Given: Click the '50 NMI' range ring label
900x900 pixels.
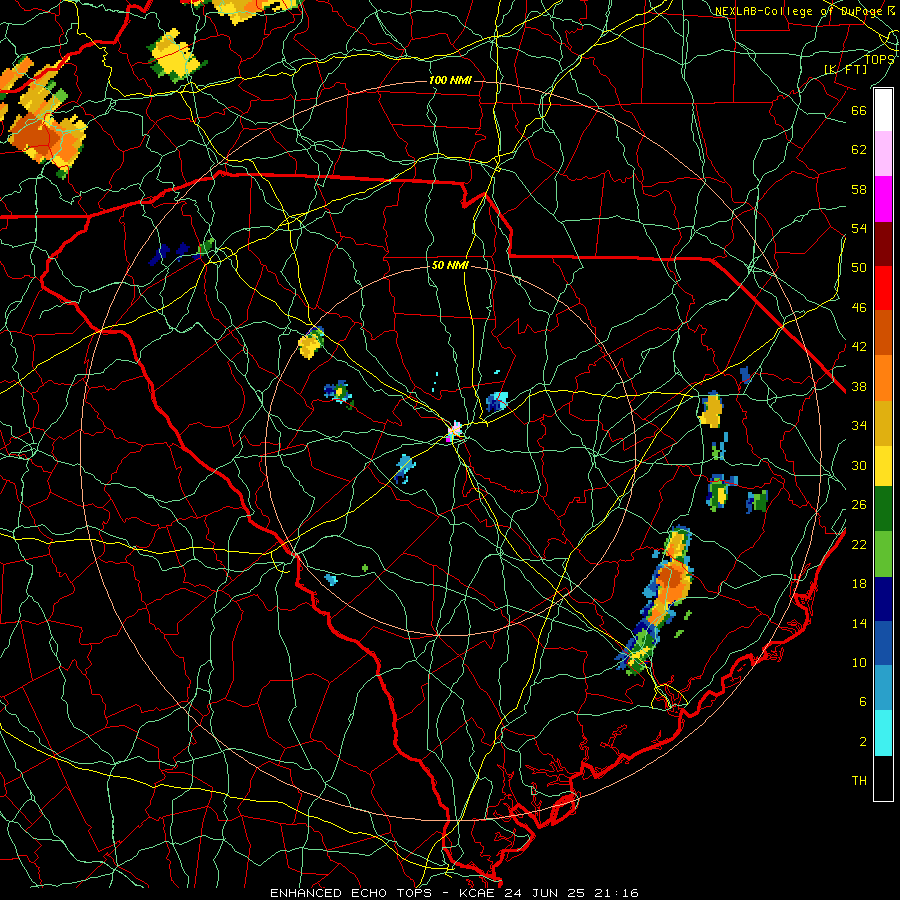Looking at the screenshot, I should [x=450, y=265].
